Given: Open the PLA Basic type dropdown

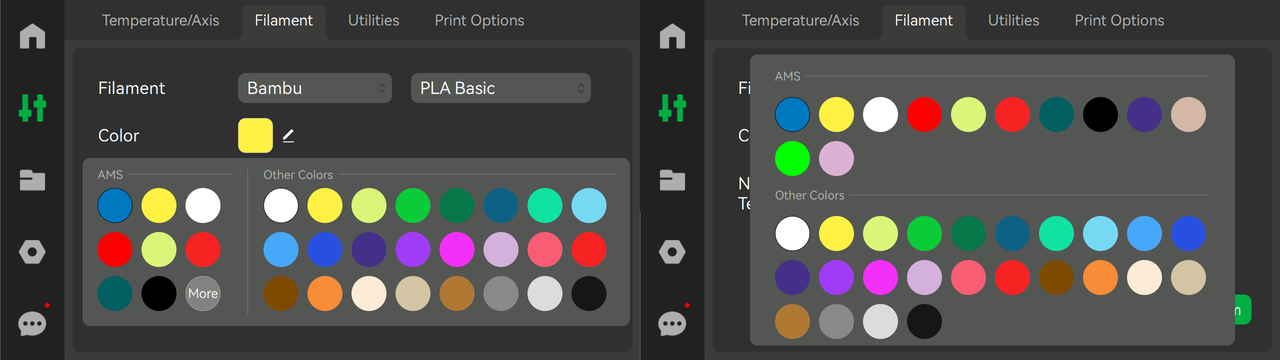Looking at the screenshot, I should (501, 88).
